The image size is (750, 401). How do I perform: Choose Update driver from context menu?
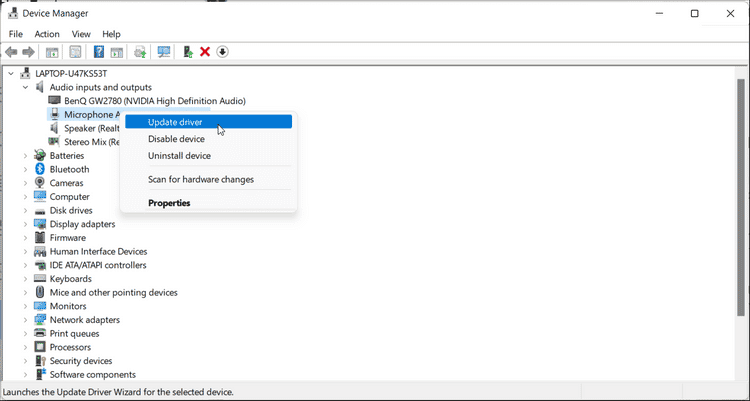(209, 122)
